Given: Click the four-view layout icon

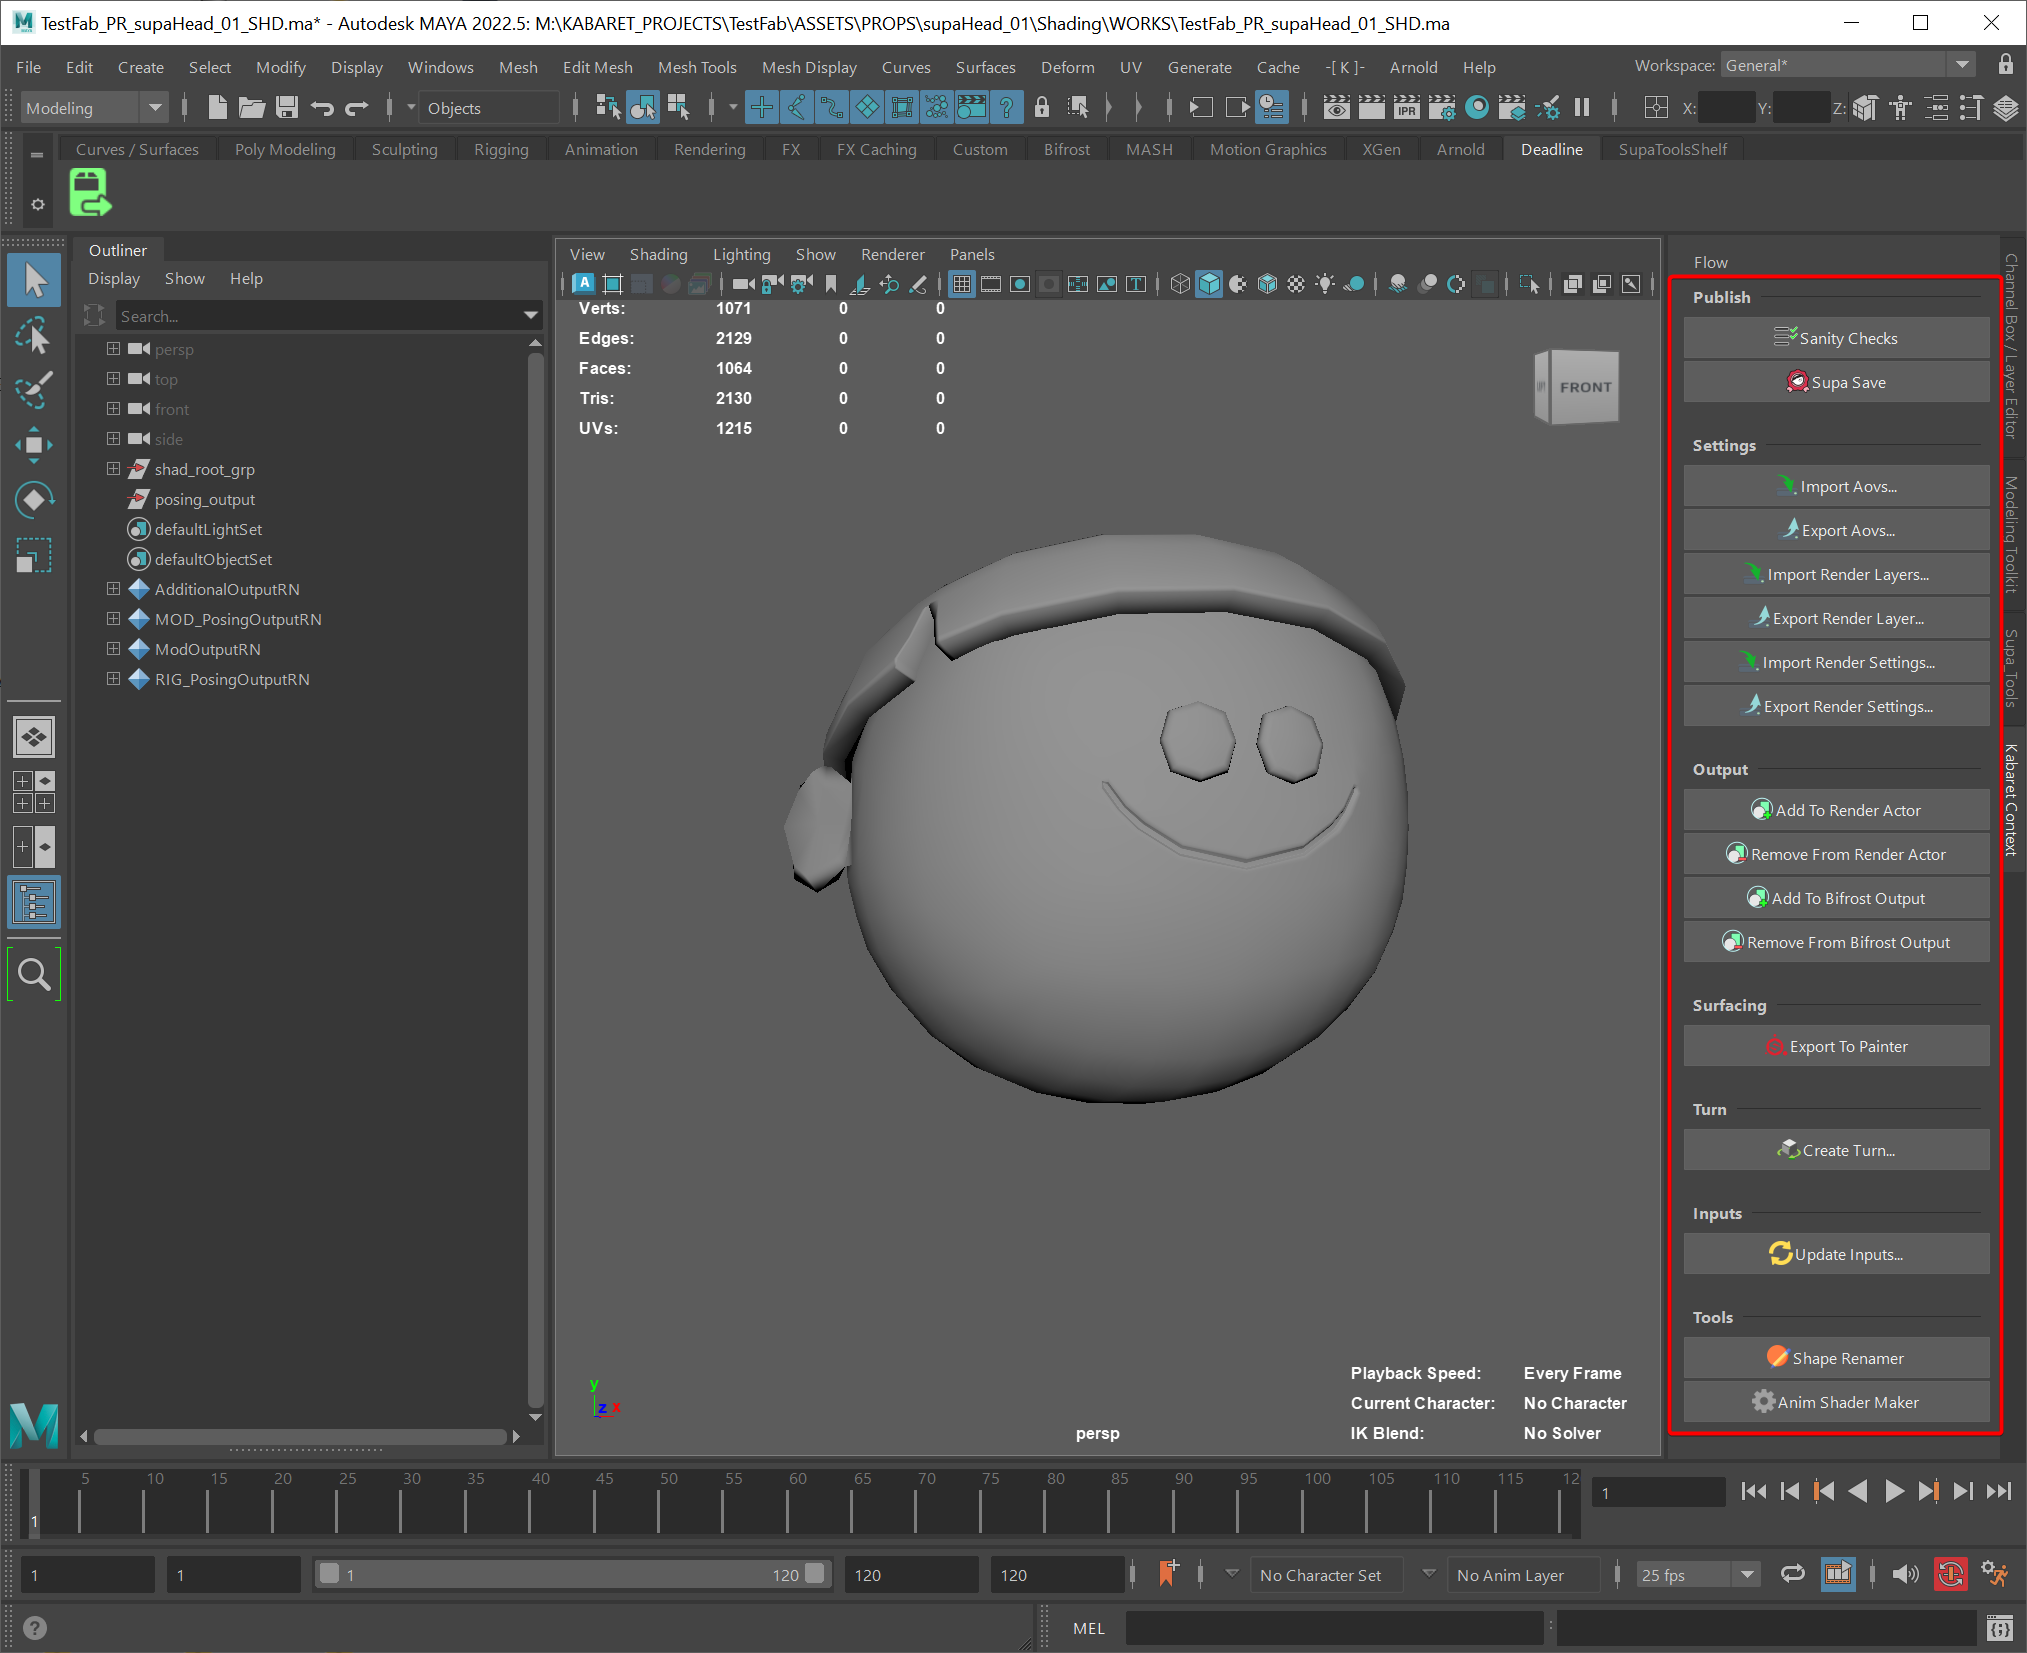Looking at the screenshot, I should [34, 792].
